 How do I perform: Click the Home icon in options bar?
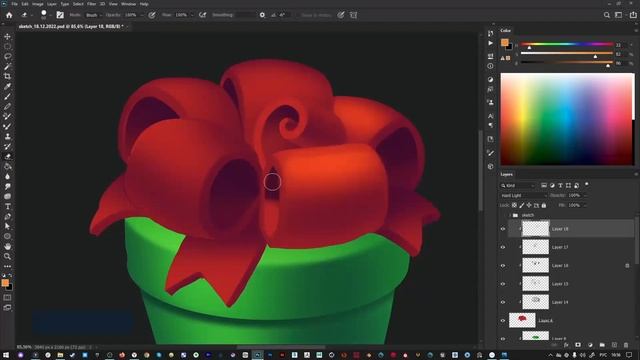tap(9, 15)
